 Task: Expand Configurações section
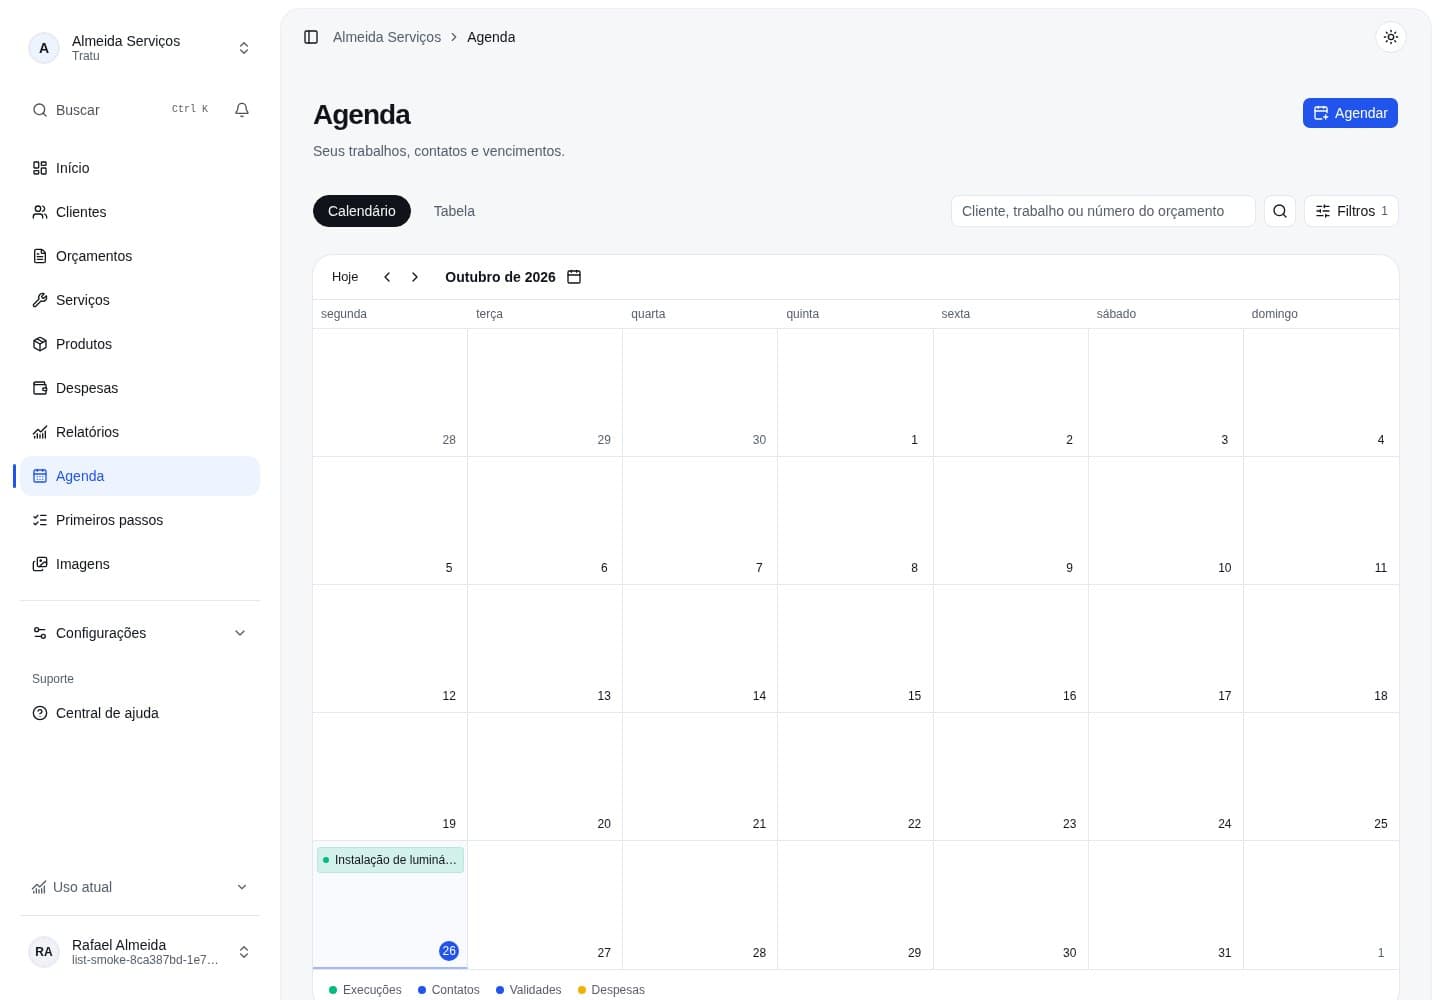coord(140,633)
